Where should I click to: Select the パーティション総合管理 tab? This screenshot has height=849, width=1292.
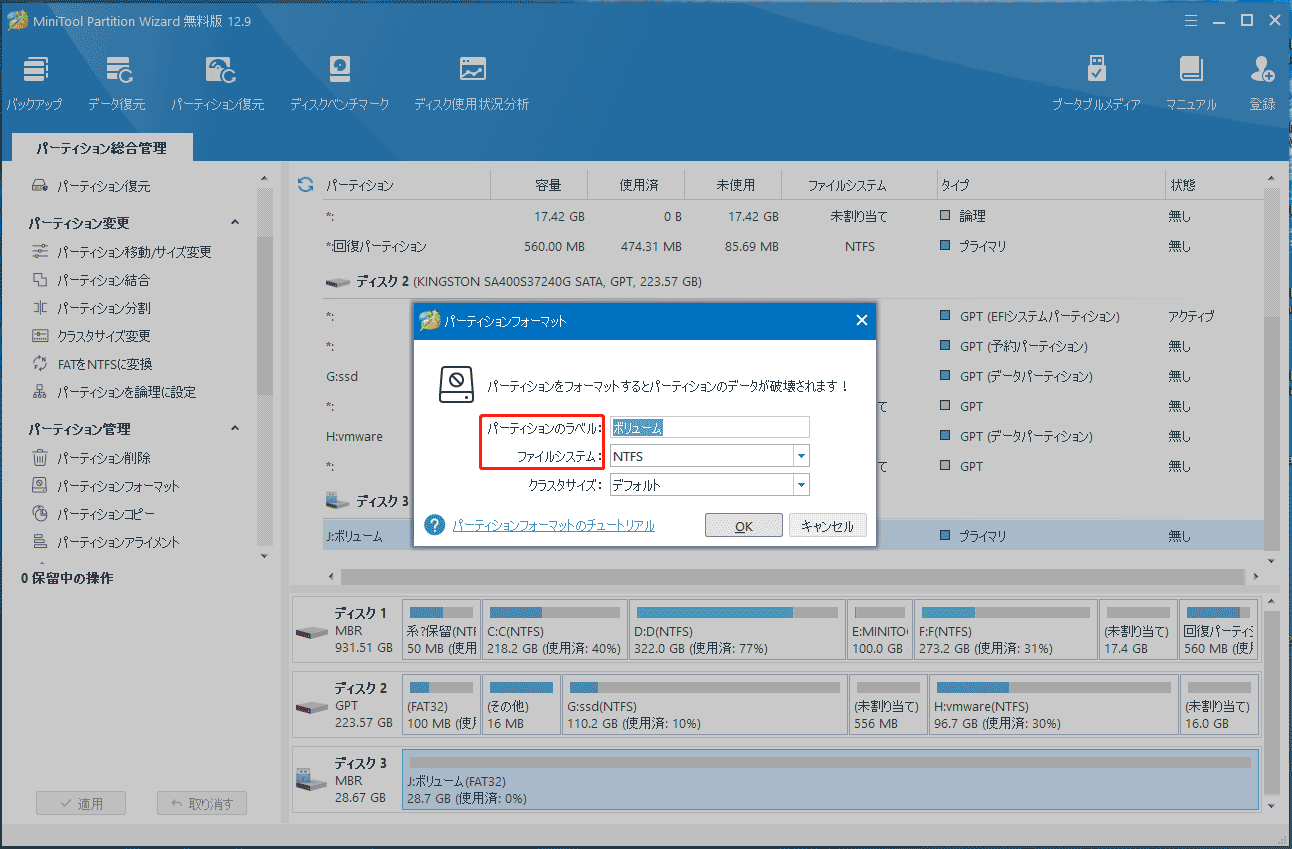pos(102,148)
